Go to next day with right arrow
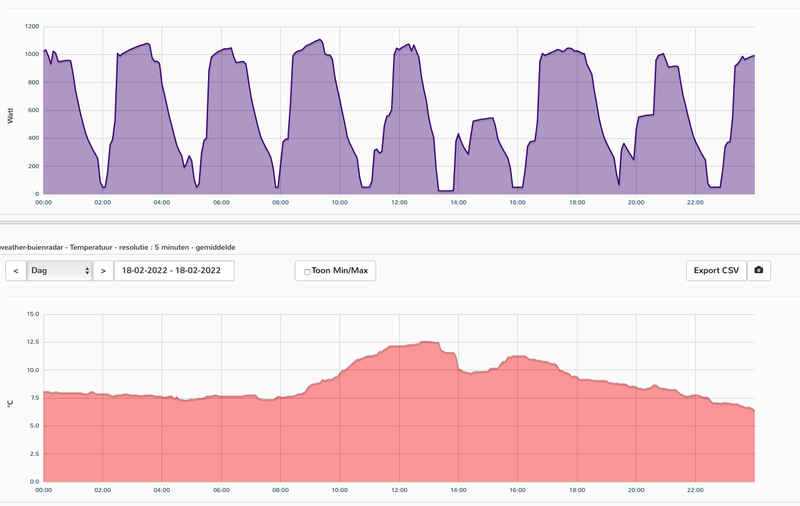Screen dimensions: 800x506 pos(103,271)
